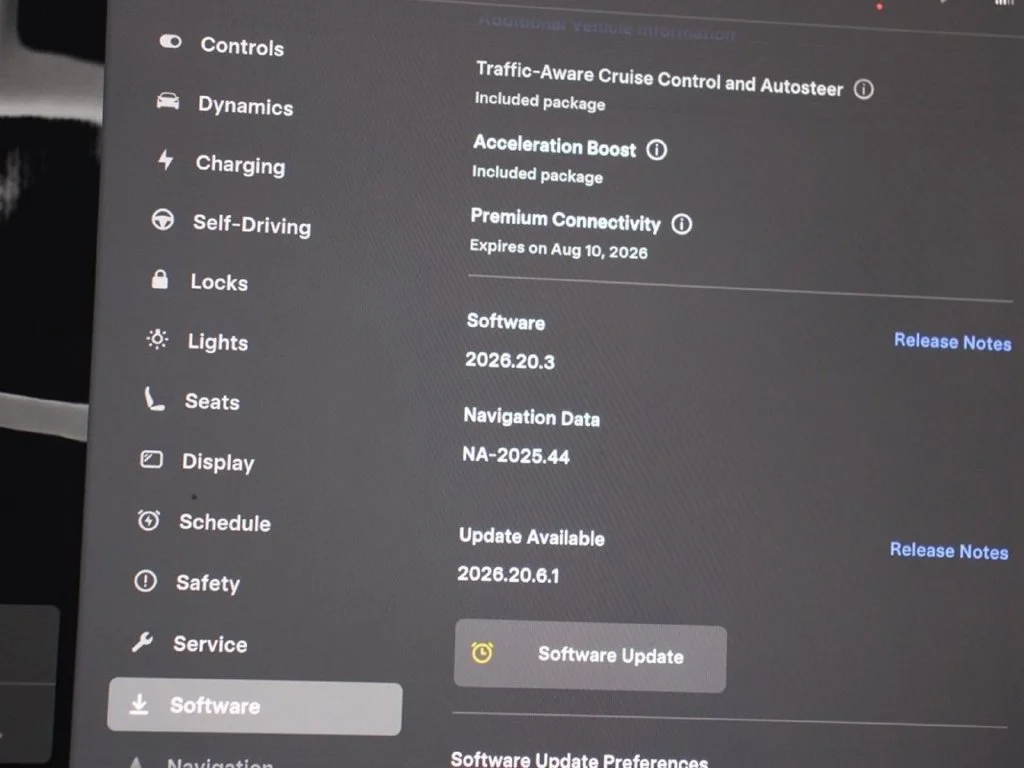1024x768 pixels.
Task: Click the Acceleration Boost heading
Action: pos(554,146)
